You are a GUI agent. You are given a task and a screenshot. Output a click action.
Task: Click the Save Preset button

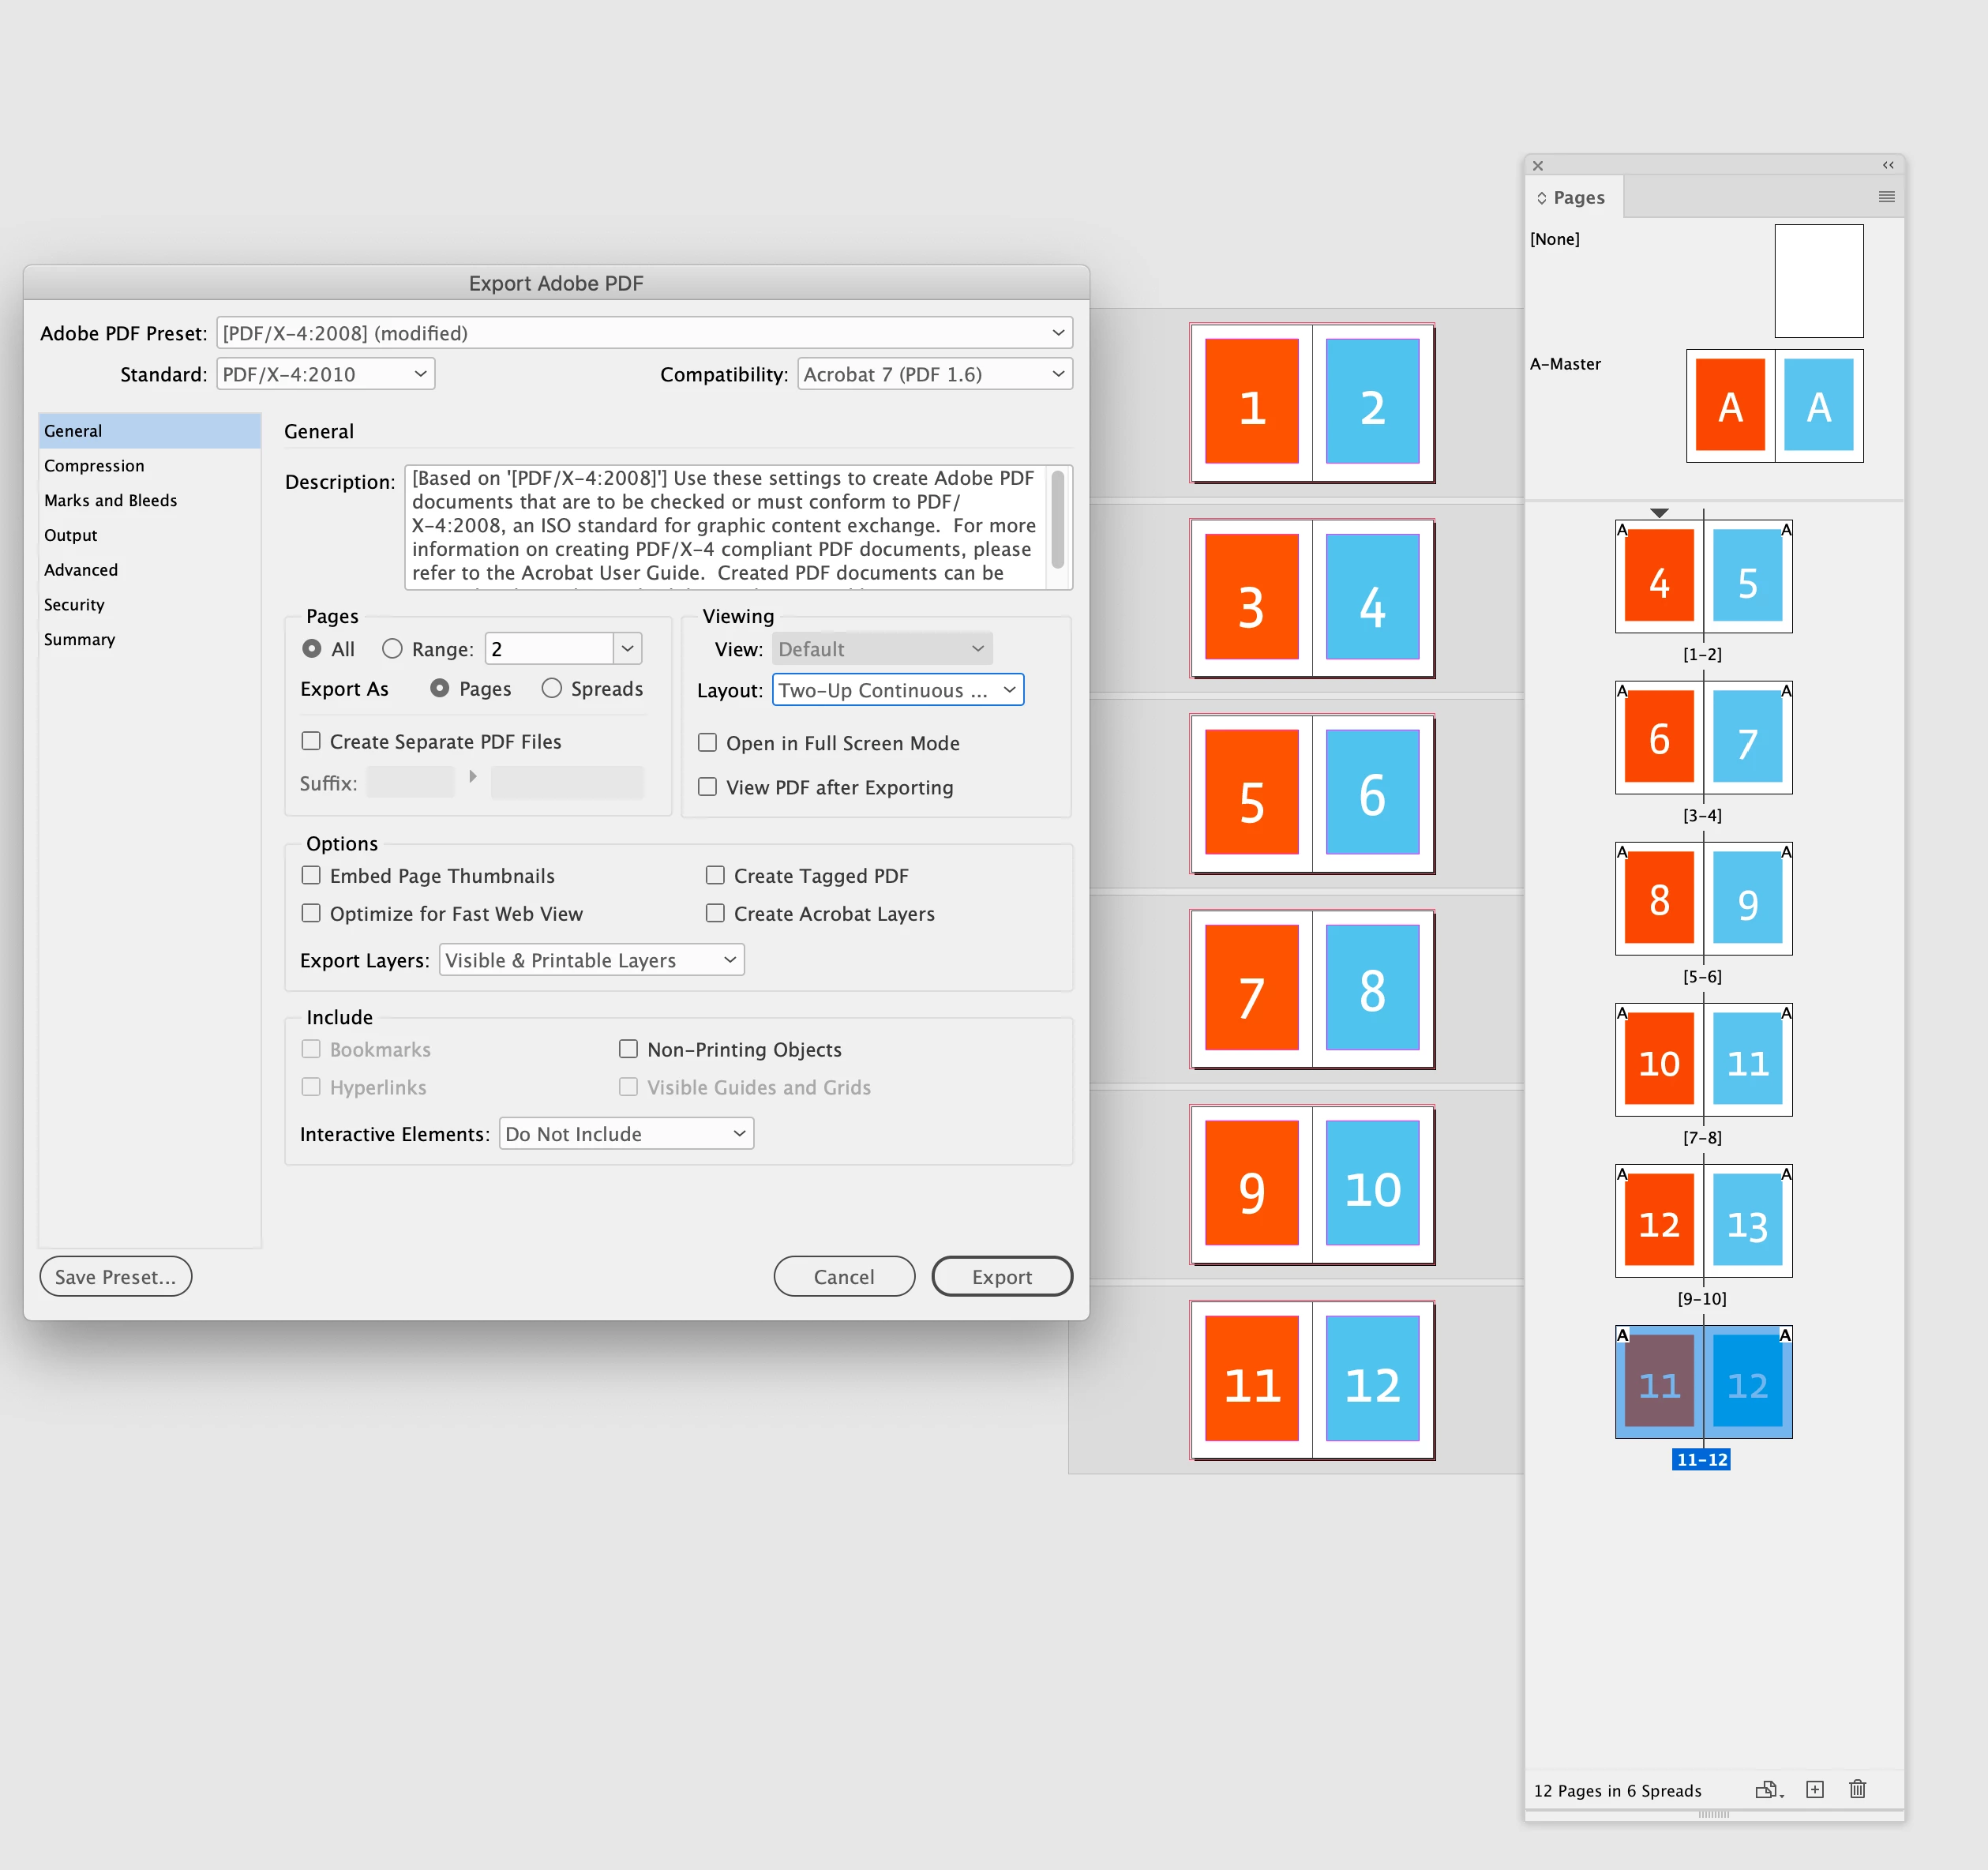[115, 1277]
